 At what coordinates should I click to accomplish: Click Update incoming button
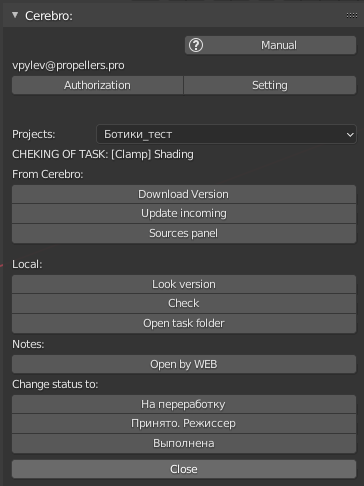(184, 213)
